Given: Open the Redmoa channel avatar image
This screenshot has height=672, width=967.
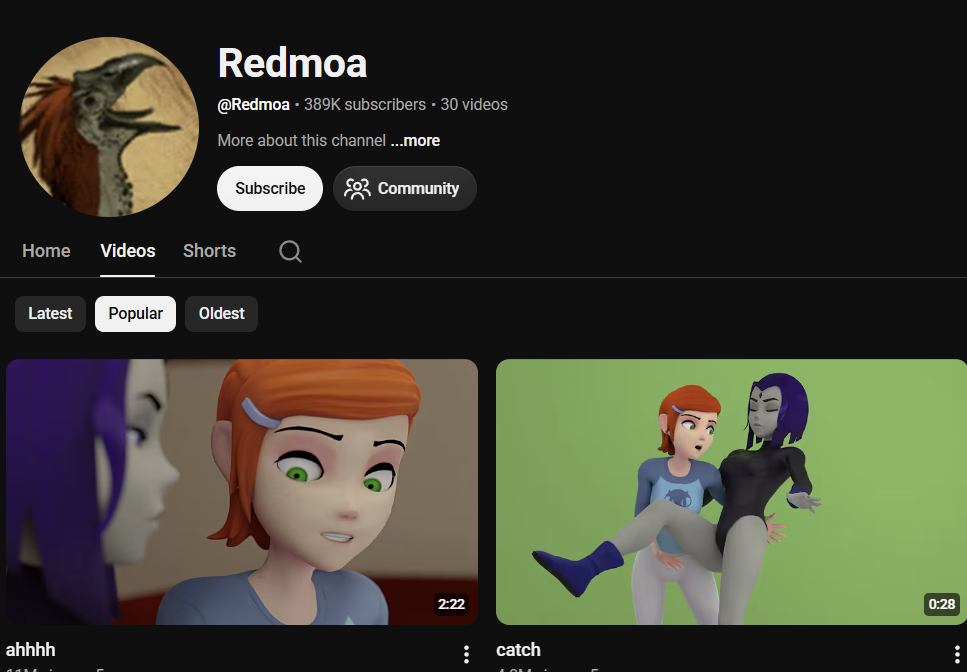Looking at the screenshot, I should (x=109, y=127).
